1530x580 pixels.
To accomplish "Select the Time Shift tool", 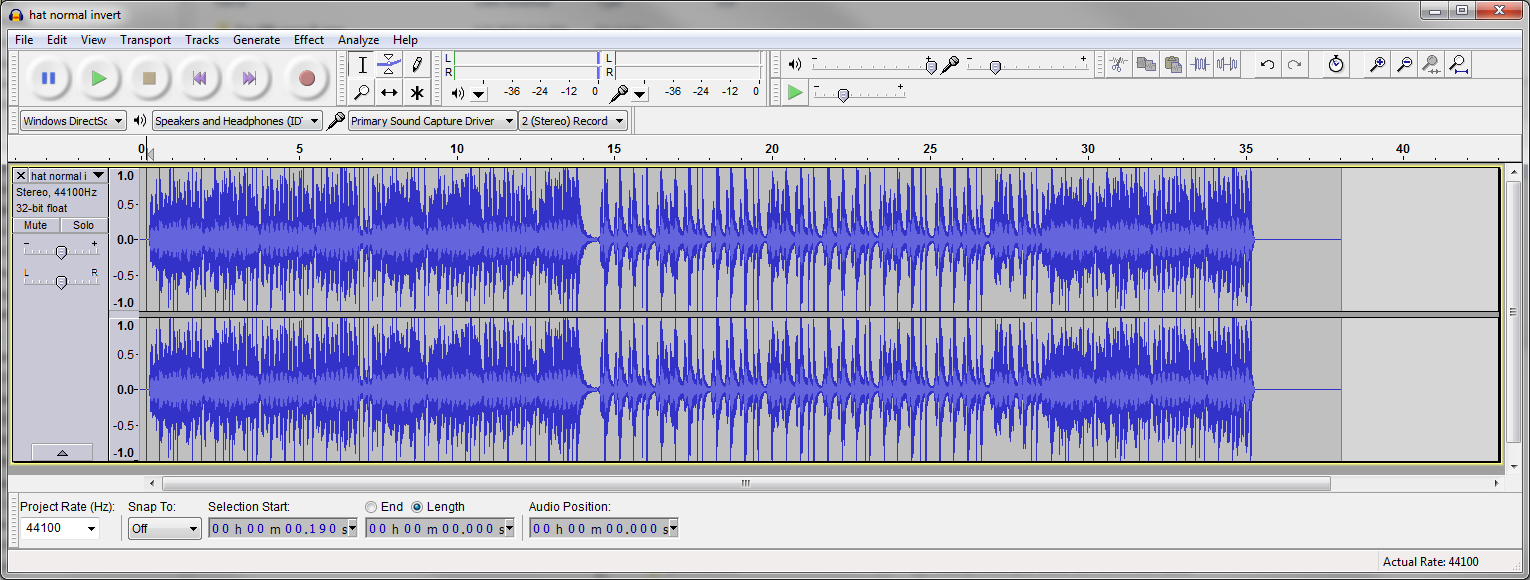I will pyautogui.click(x=389, y=92).
